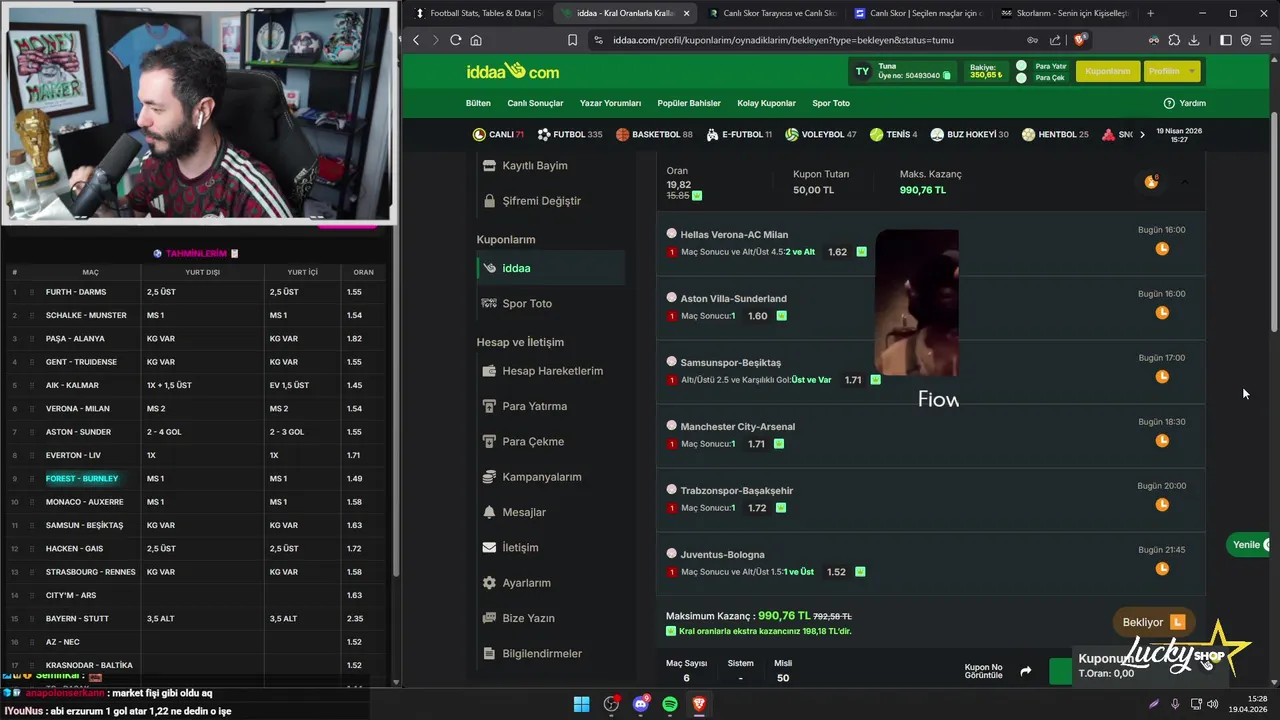
Task: Open the taskbar volume icon
Action: pos(1212,704)
